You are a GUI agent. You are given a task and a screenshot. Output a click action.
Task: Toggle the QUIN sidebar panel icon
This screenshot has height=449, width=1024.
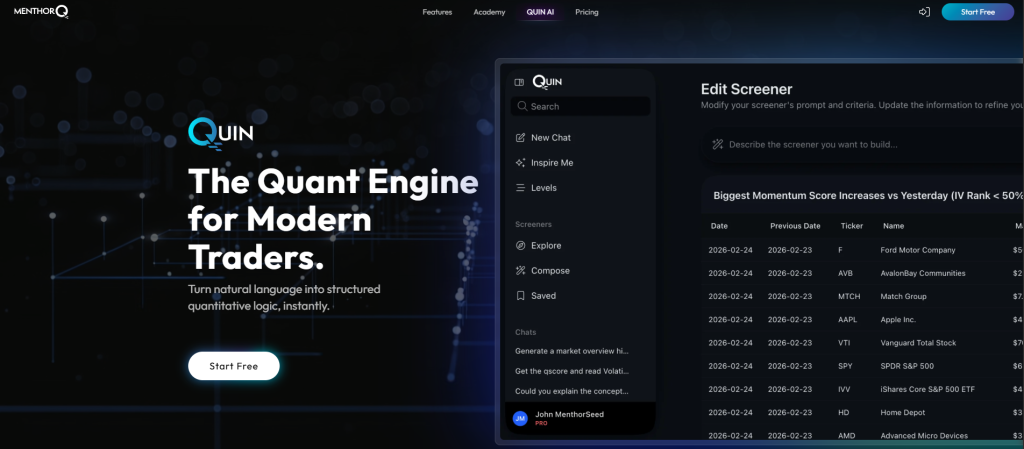(519, 82)
